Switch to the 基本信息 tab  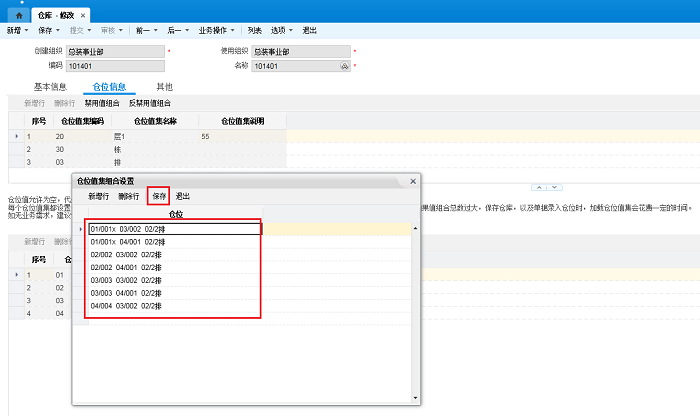(x=50, y=87)
